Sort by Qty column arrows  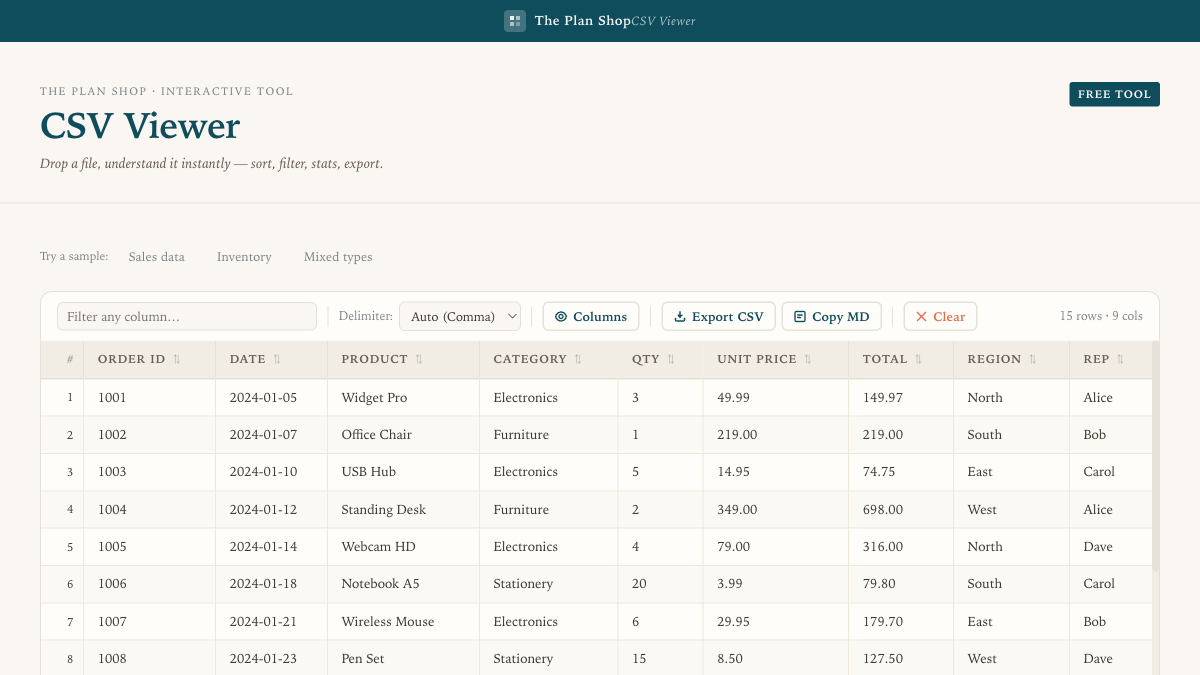pyautogui.click(x=671, y=359)
